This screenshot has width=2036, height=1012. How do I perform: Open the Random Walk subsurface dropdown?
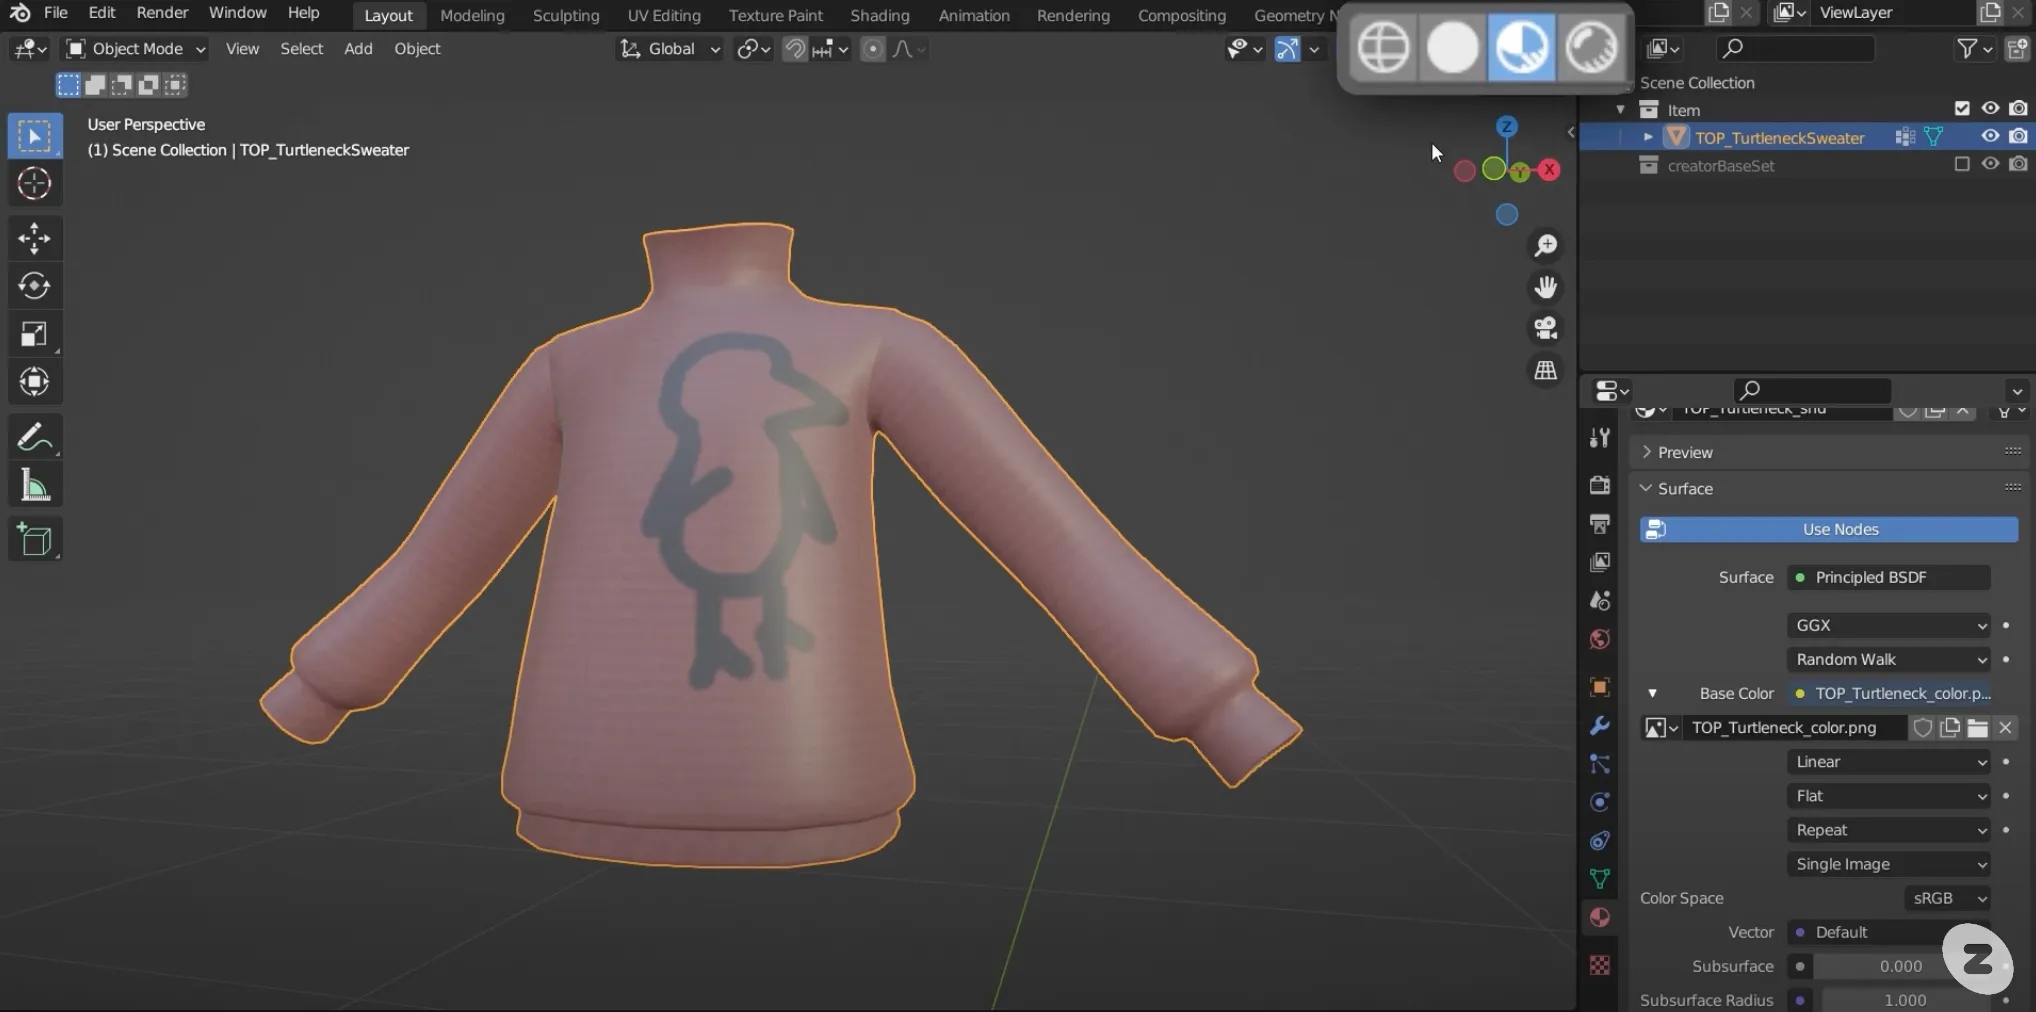1889,660
